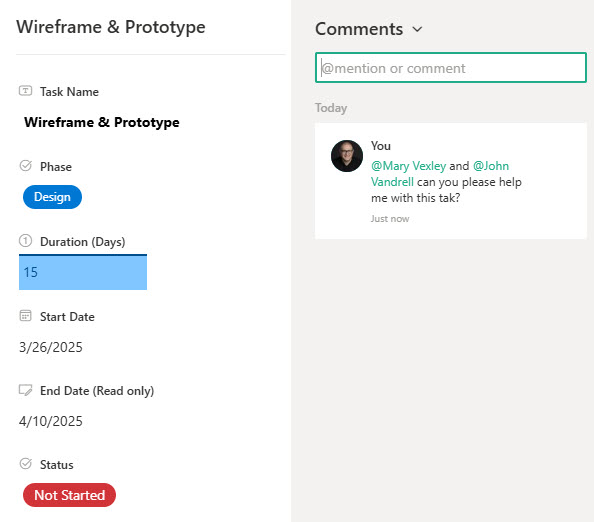This screenshot has width=594, height=522.
Task: Select the Start Date value 3/26/2025
Action: click(x=51, y=347)
